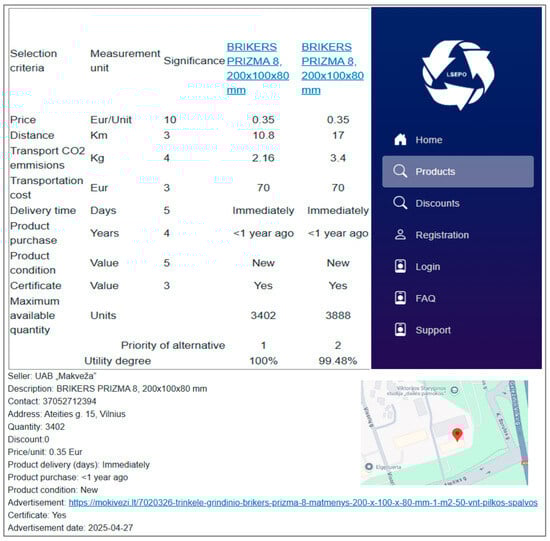
Task: Follow the mokivezi.lt advertisement URL
Action: coord(303,502)
